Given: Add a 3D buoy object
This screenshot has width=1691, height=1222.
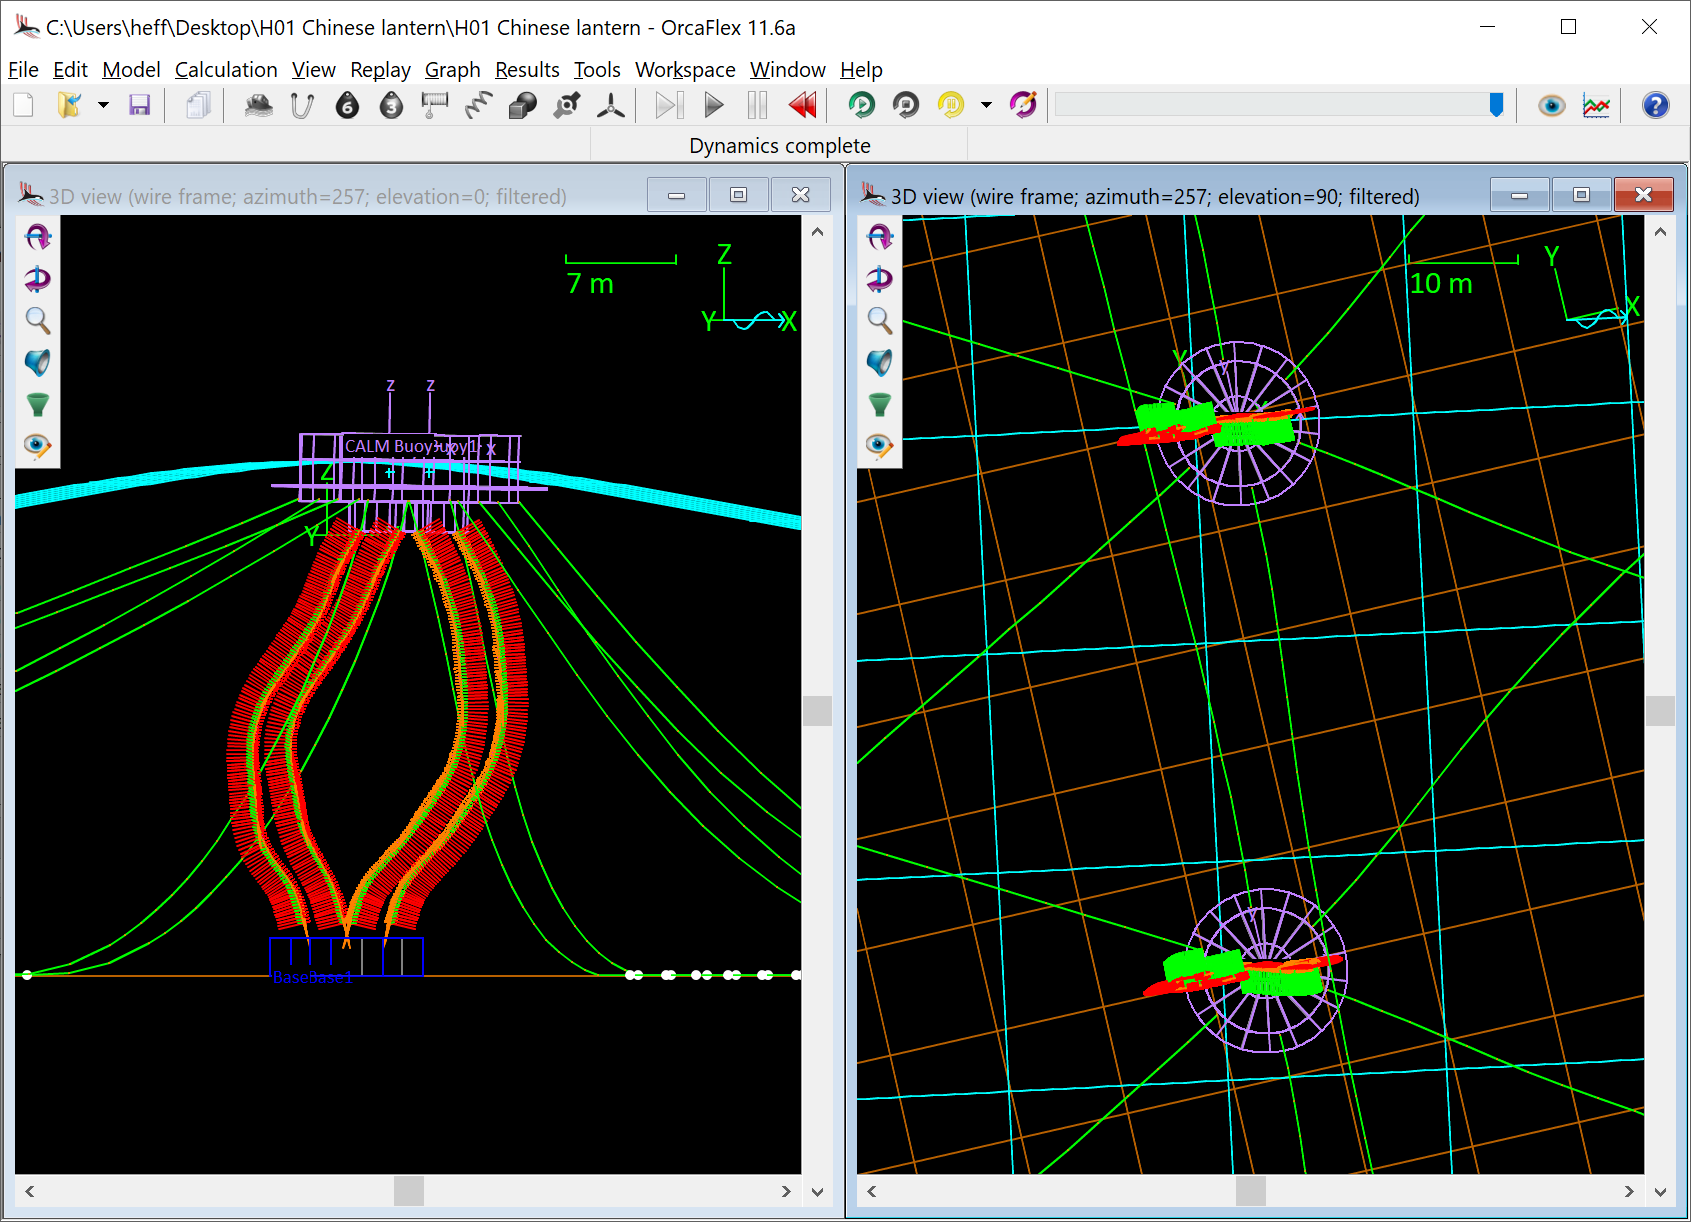Looking at the screenshot, I should click(x=391, y=105).
